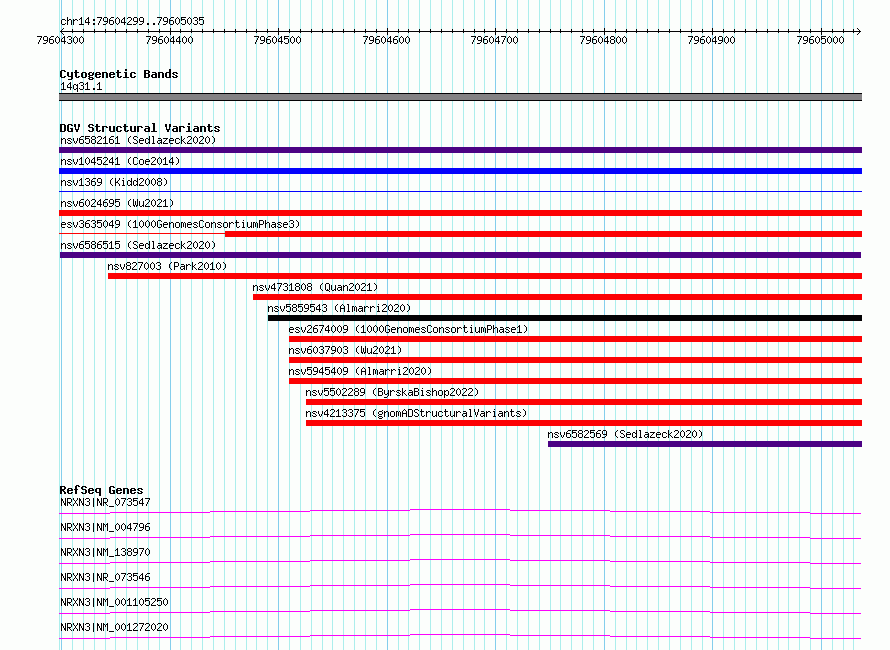890x650 pixels.
Task: Open transcript NRXN3|NM_001105250
Action: click(x=114, y=602)
